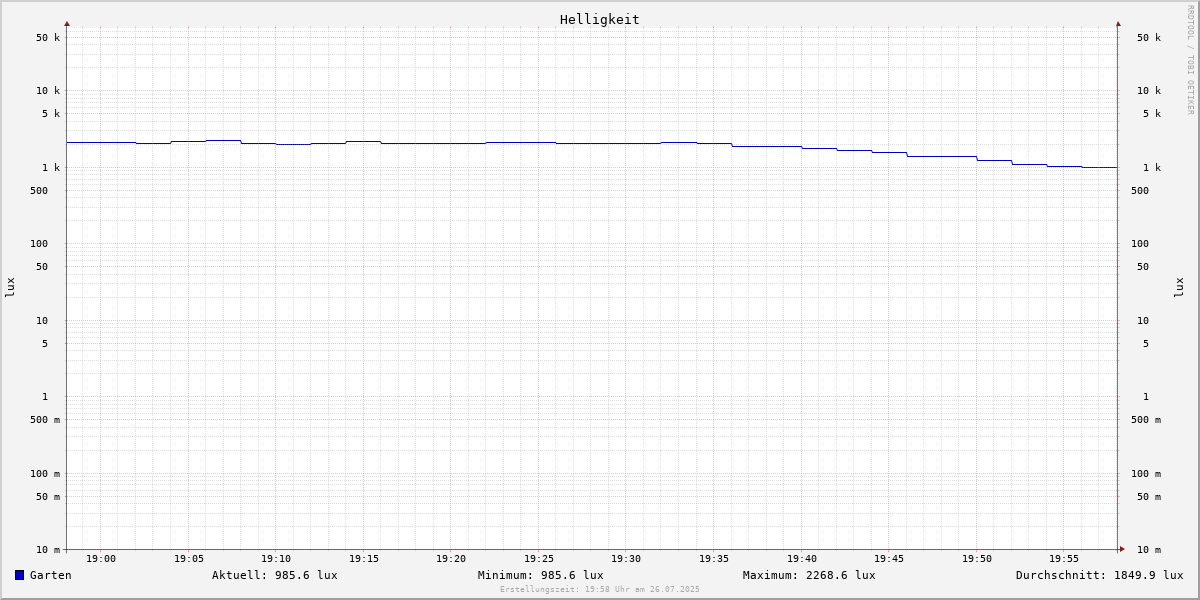
Task: Click the right axis 100 m label
Action: click(1146, 474)
